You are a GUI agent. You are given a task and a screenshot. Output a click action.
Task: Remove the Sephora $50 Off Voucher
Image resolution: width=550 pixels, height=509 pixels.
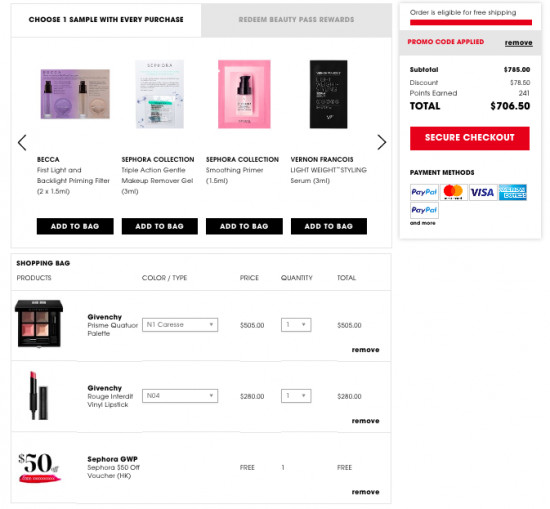click(x=365, y=492)
